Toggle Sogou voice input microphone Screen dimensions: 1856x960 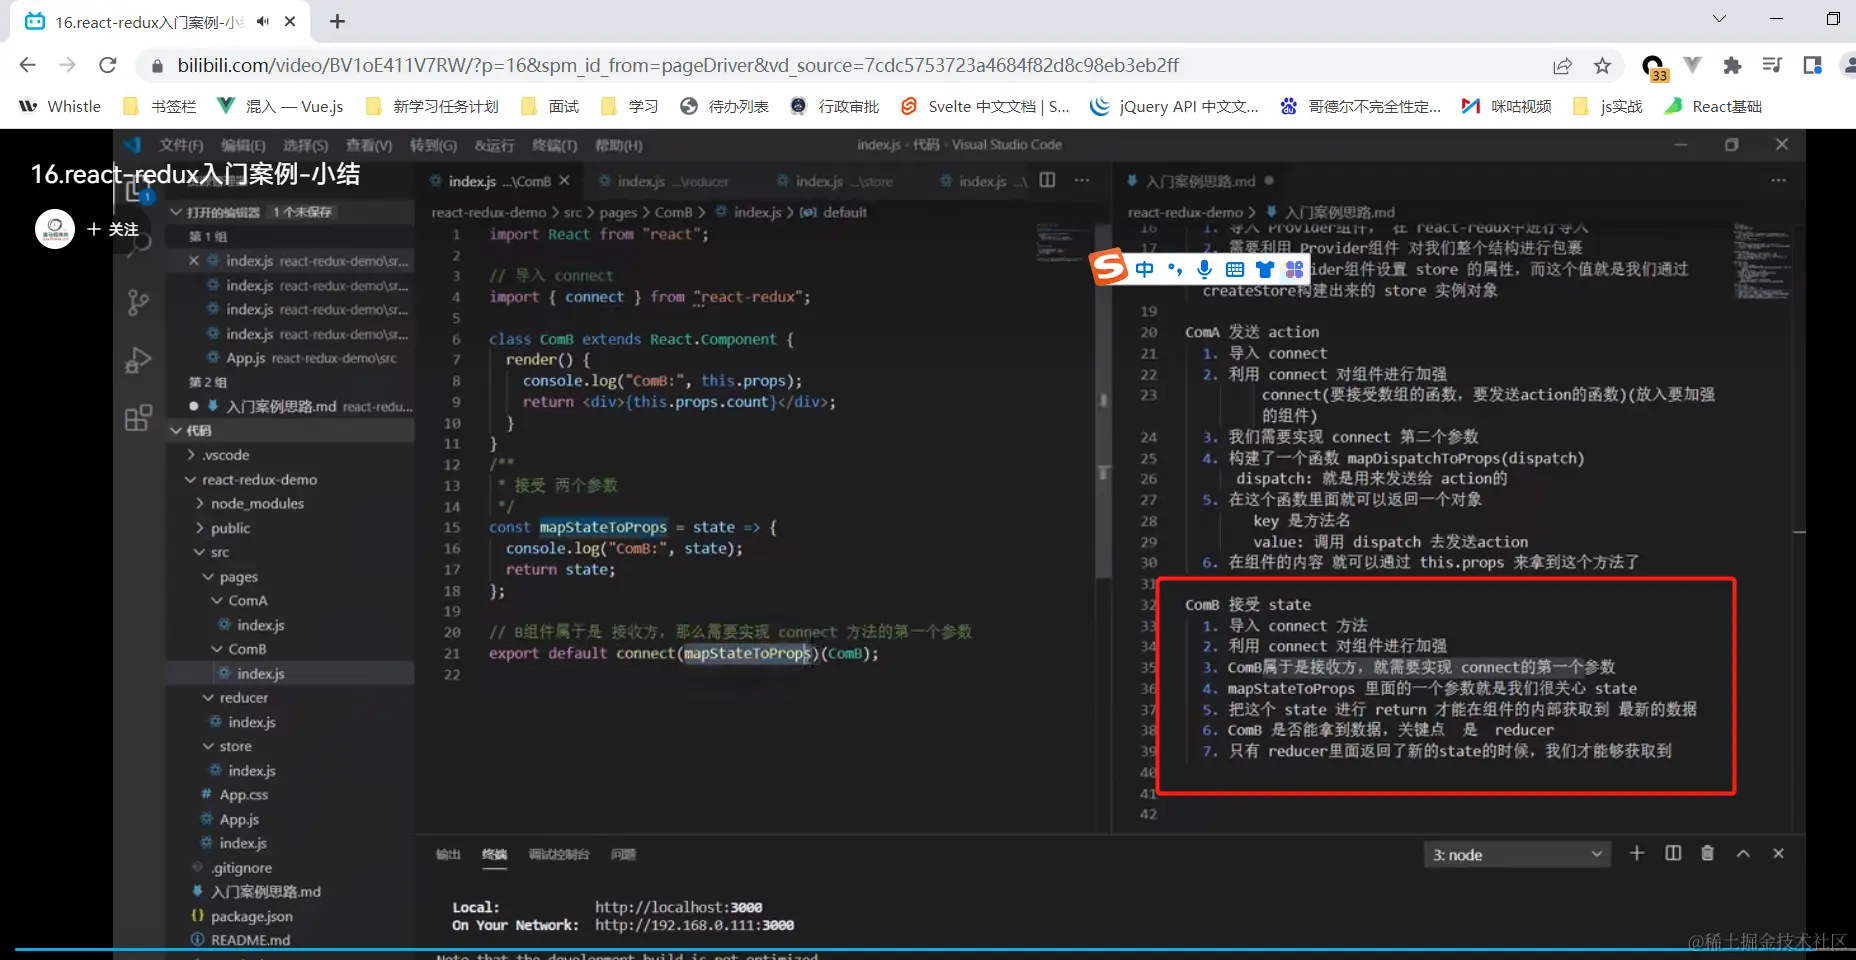coord(1205,269)
